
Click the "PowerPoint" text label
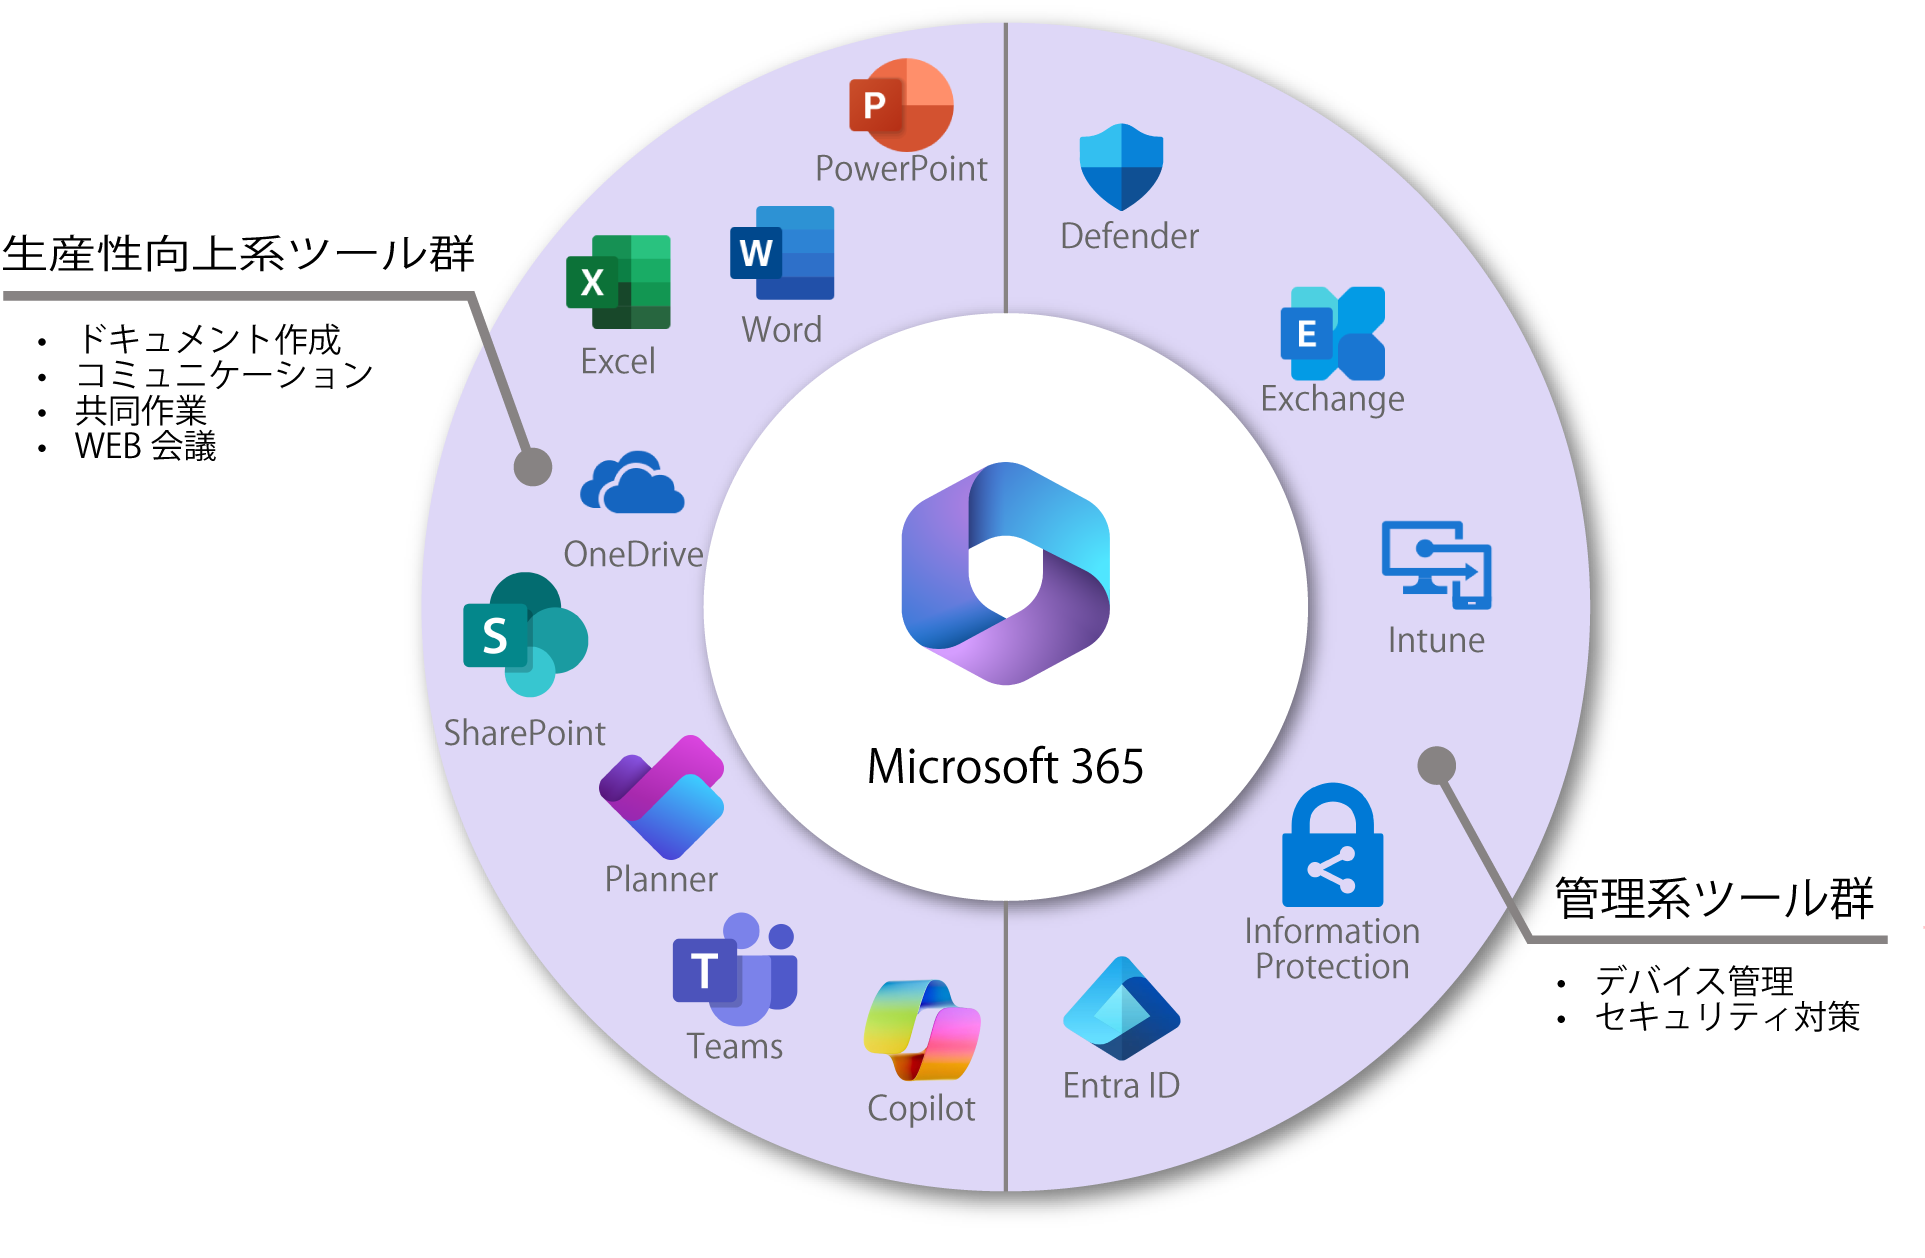tap(901, 169)
